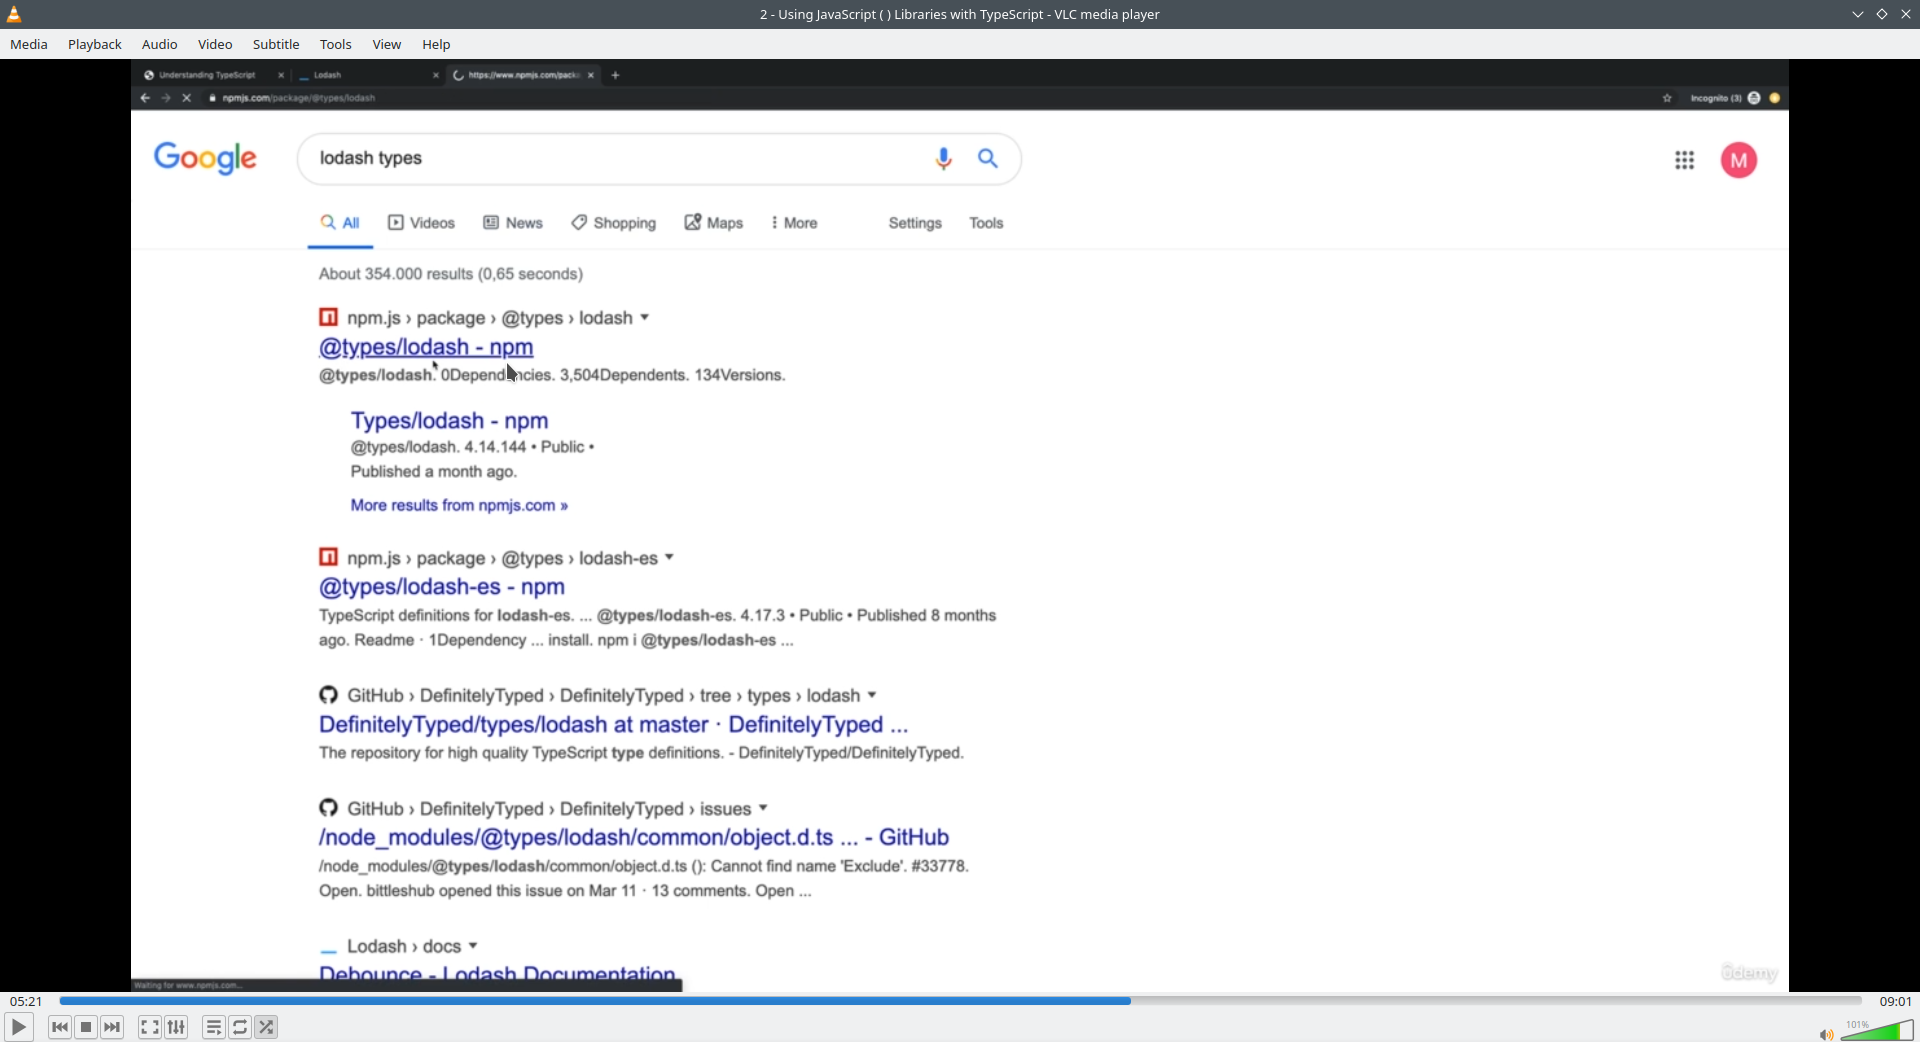Switch to the News results tab

coord(513,223)
